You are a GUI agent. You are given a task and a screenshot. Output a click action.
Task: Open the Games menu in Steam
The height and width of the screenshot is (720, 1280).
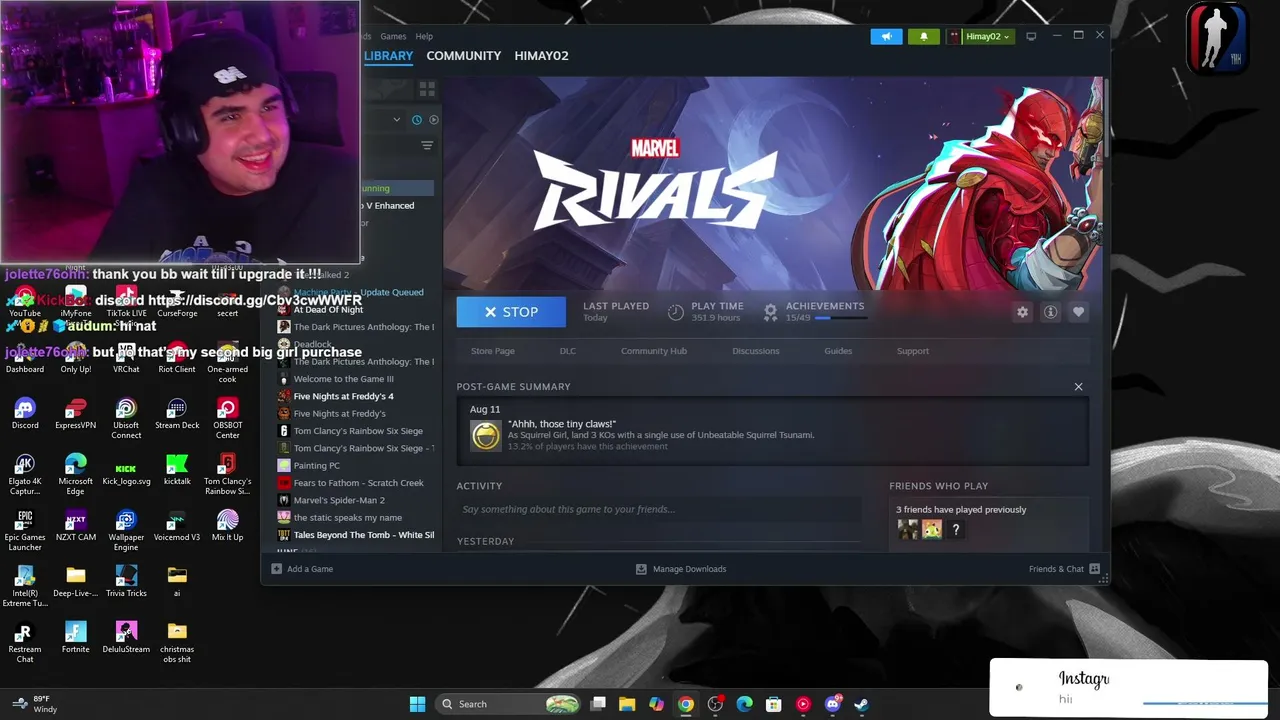point(393,36)
